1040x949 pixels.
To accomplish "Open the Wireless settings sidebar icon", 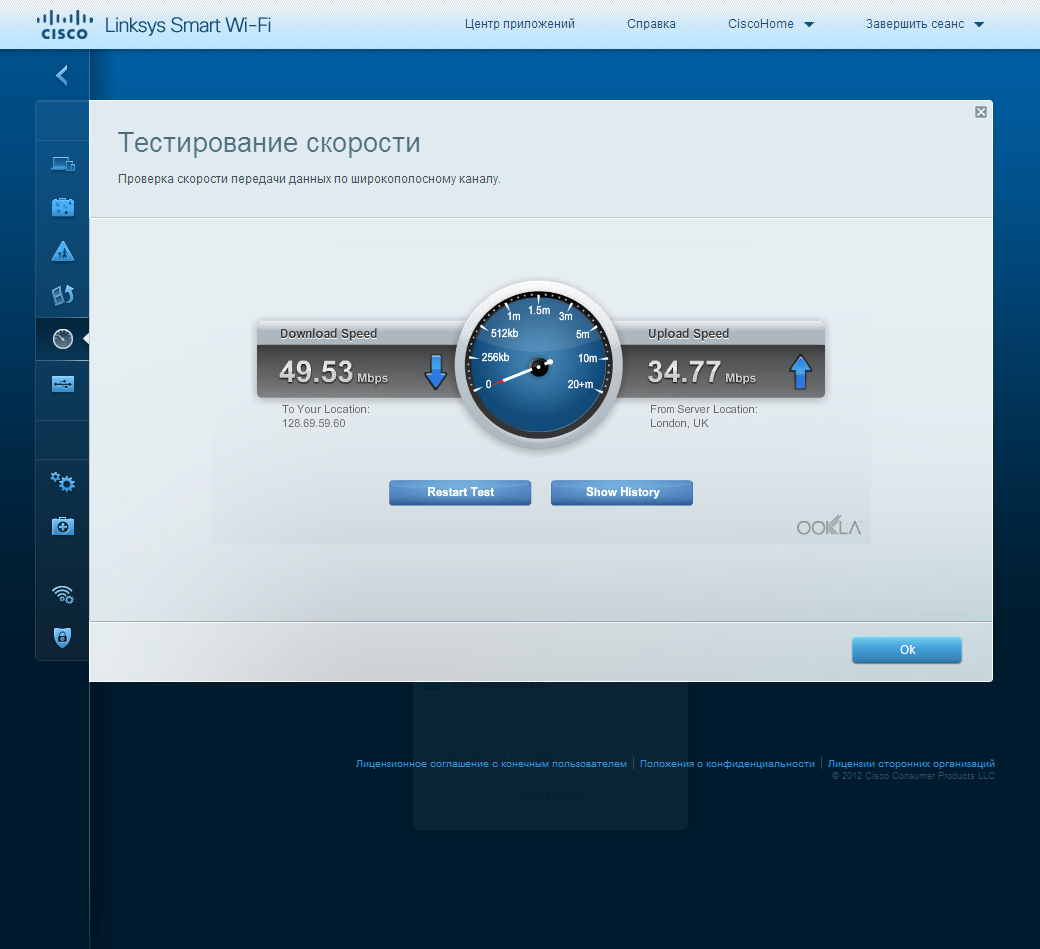I will pos(63,594).
